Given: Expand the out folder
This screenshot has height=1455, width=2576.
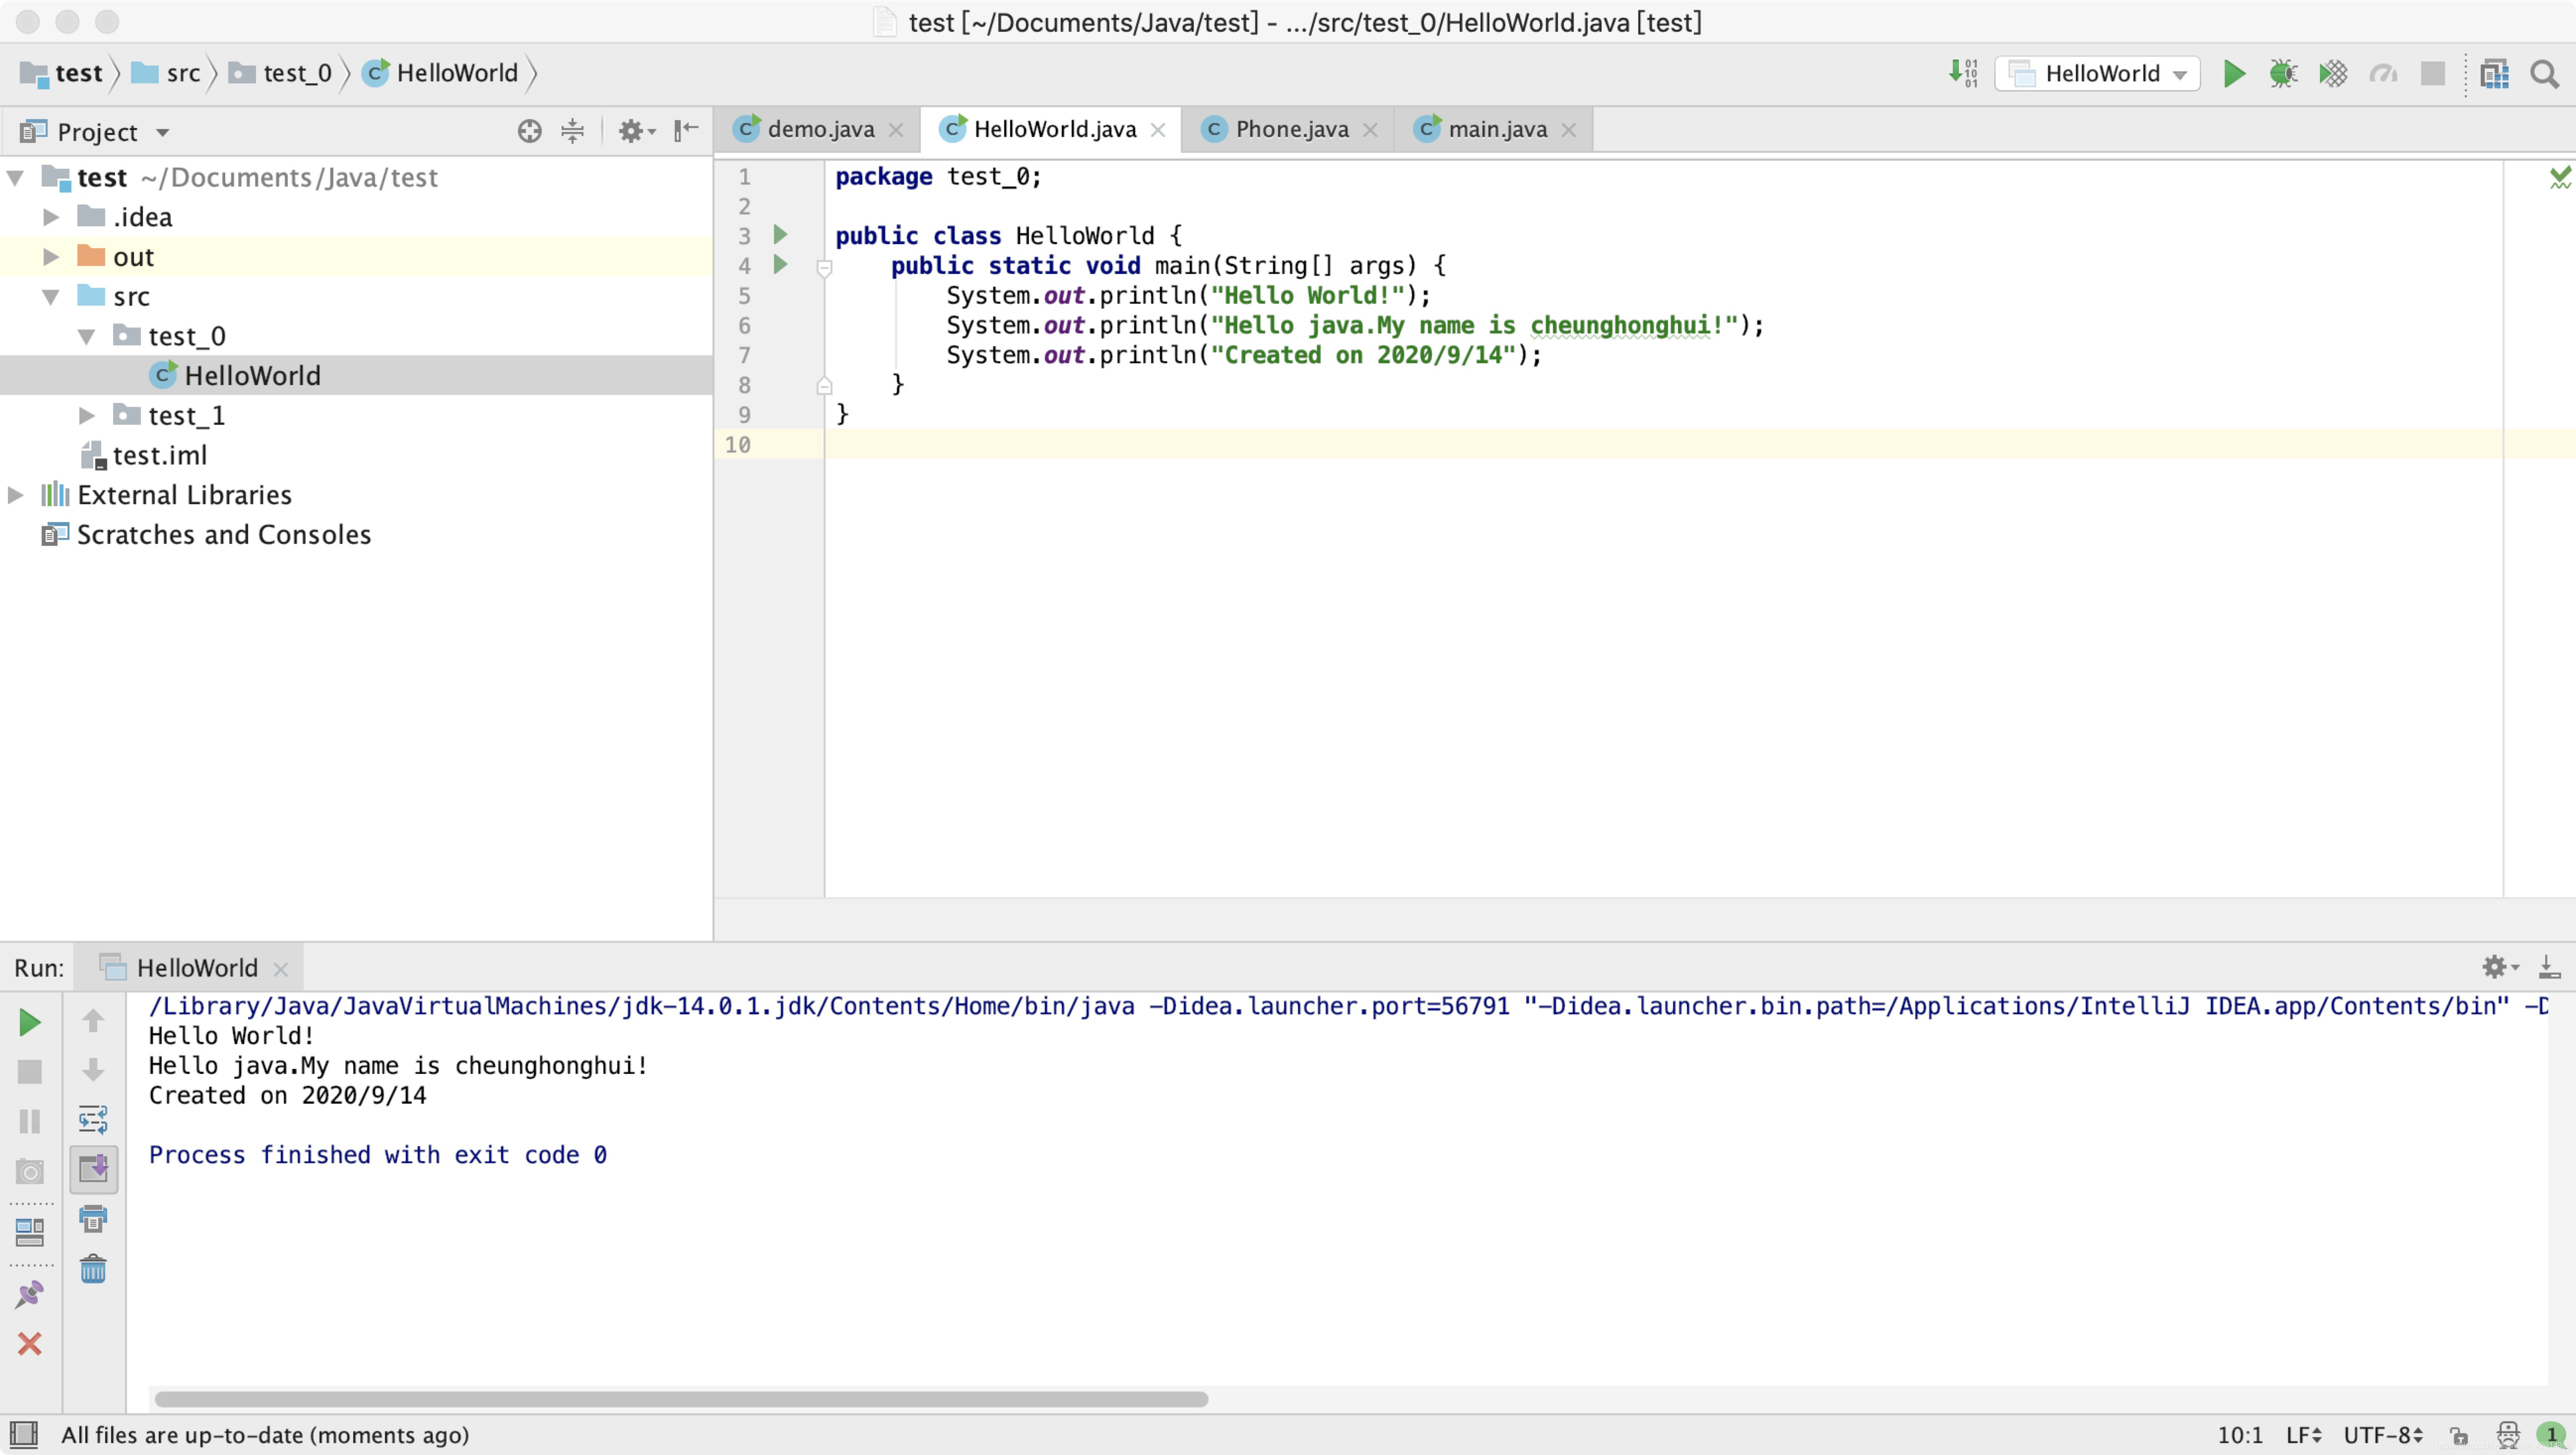Looking at the screenshot, I should tap(51, 257).
